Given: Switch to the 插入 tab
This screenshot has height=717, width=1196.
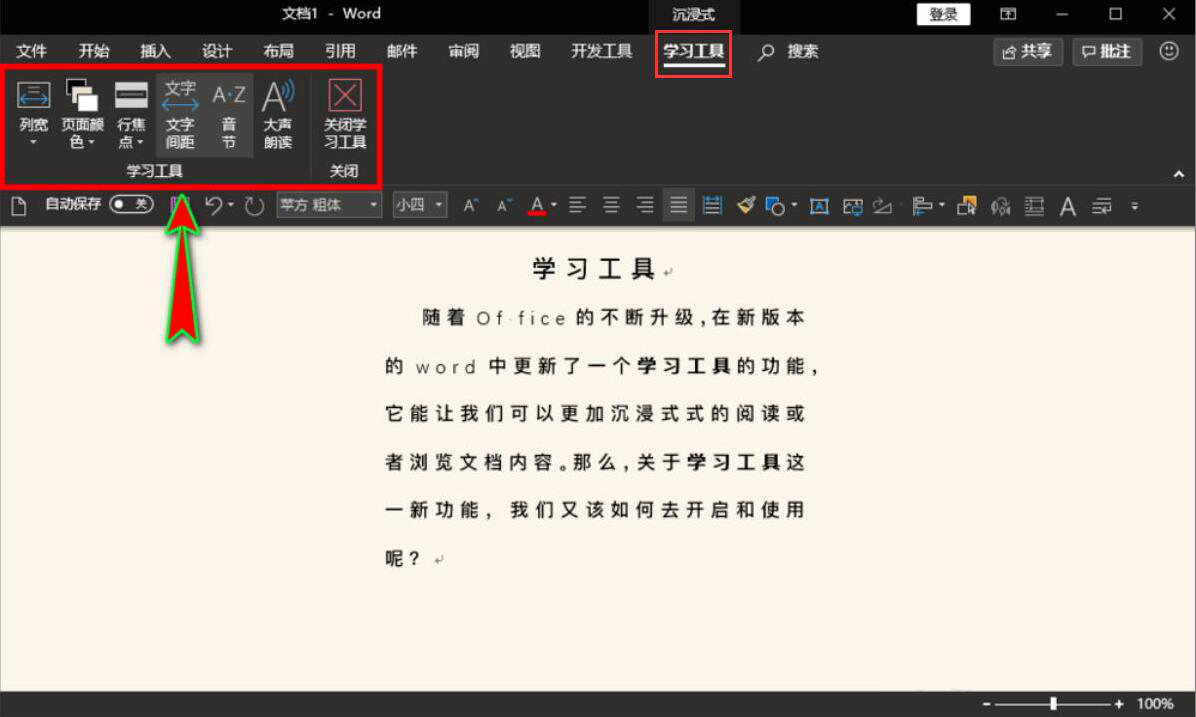Looking at the screenshot, I should tap(155, 51).
